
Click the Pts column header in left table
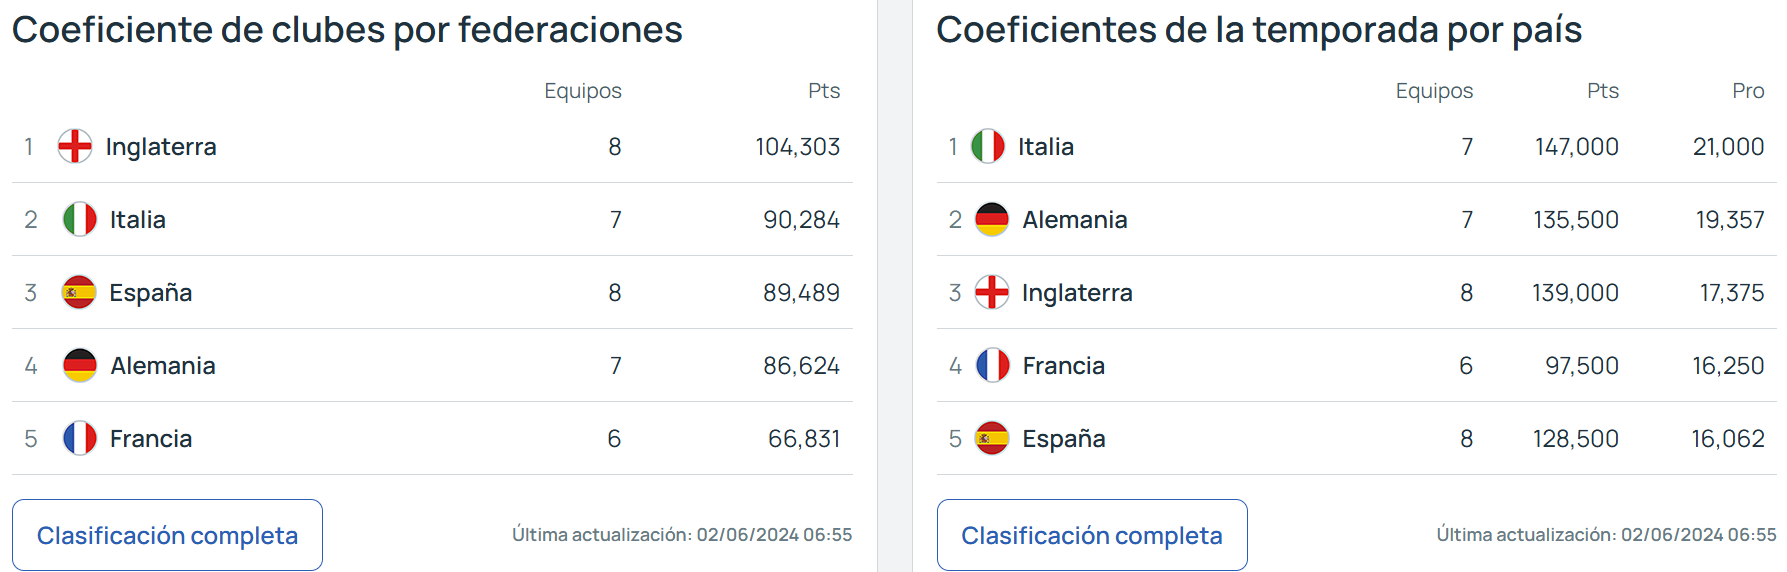point(824,91)
